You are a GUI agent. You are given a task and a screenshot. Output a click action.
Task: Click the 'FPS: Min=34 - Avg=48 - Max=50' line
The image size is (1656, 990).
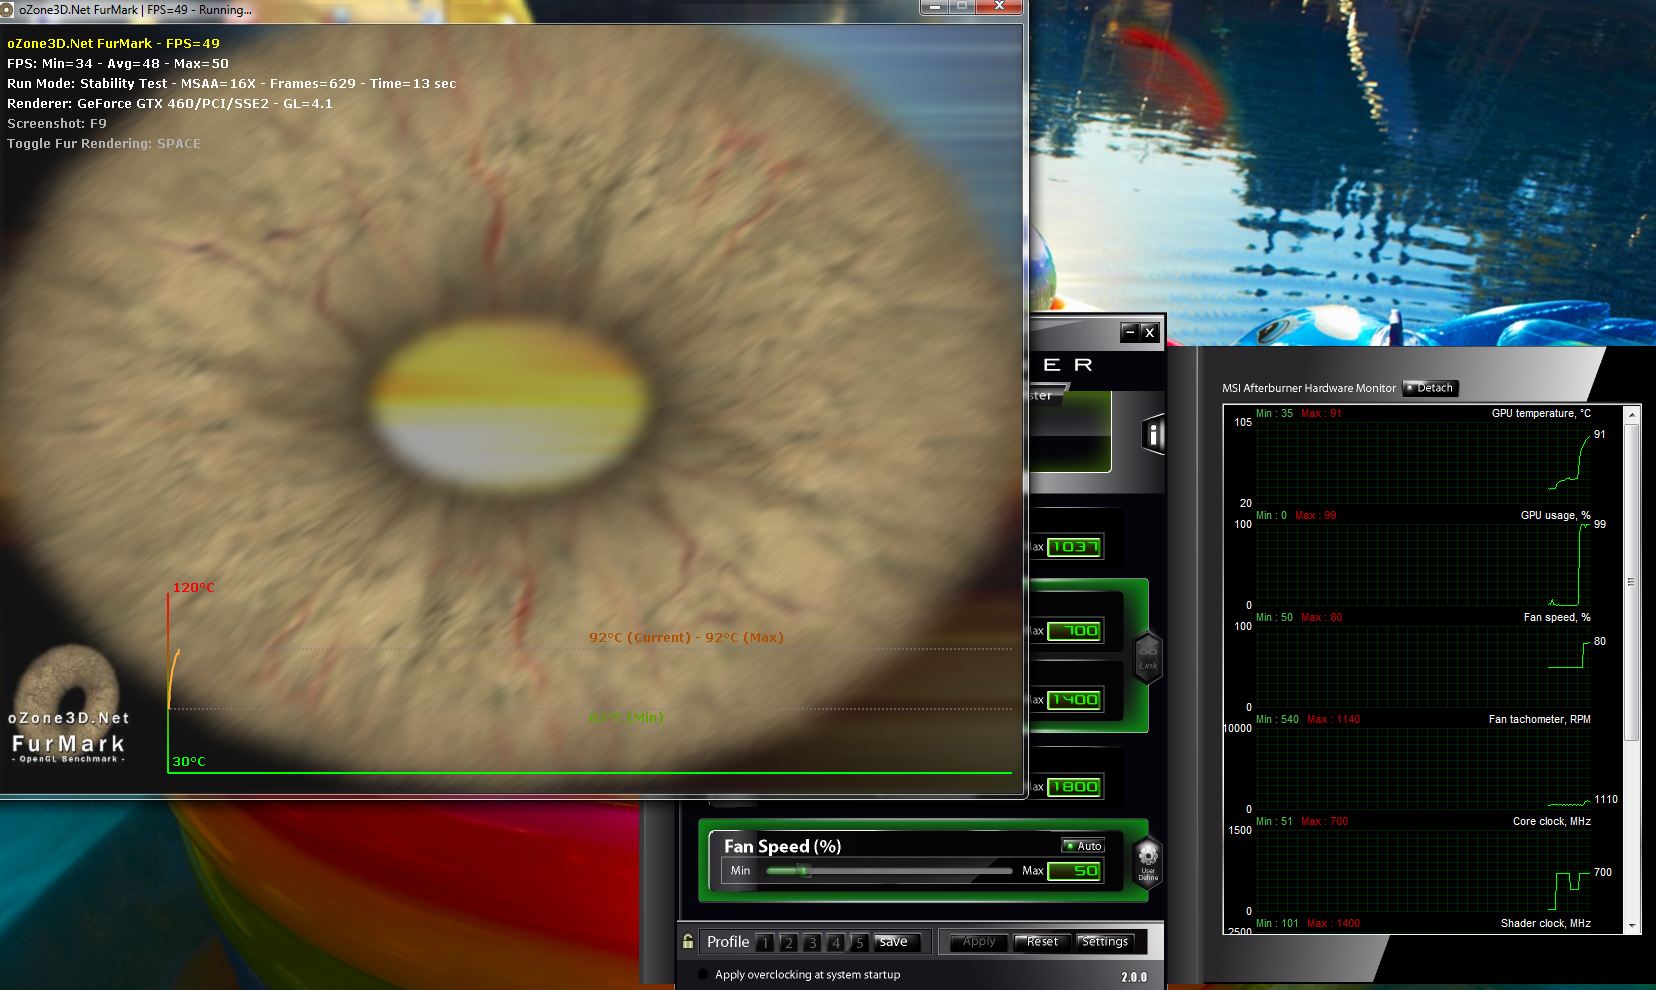pos(118,63)
